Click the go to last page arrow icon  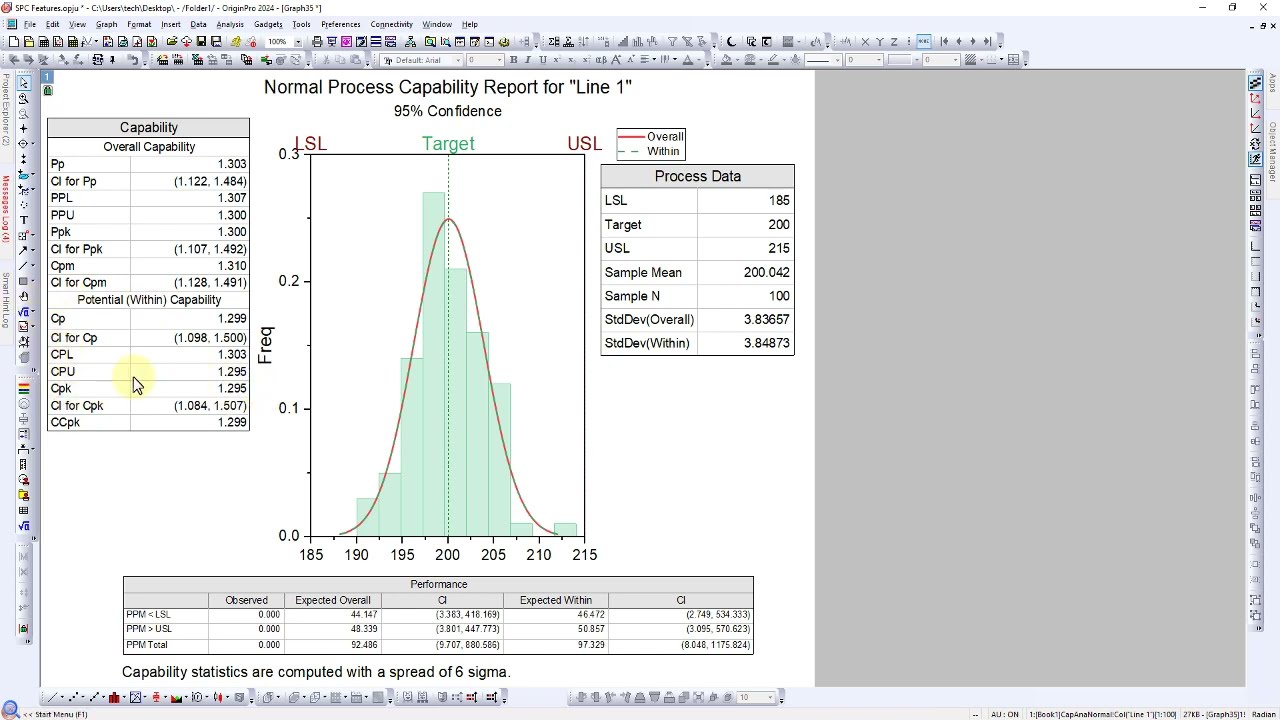[987, 41]
